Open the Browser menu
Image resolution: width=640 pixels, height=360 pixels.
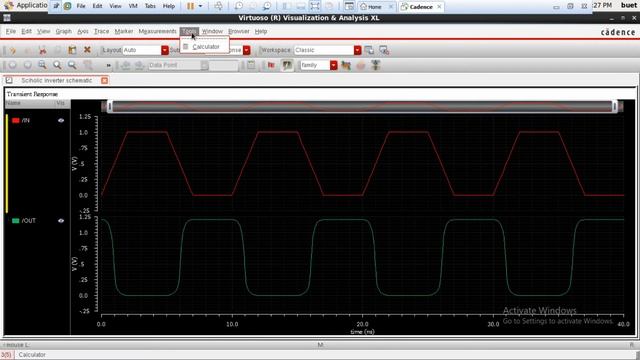238,31
